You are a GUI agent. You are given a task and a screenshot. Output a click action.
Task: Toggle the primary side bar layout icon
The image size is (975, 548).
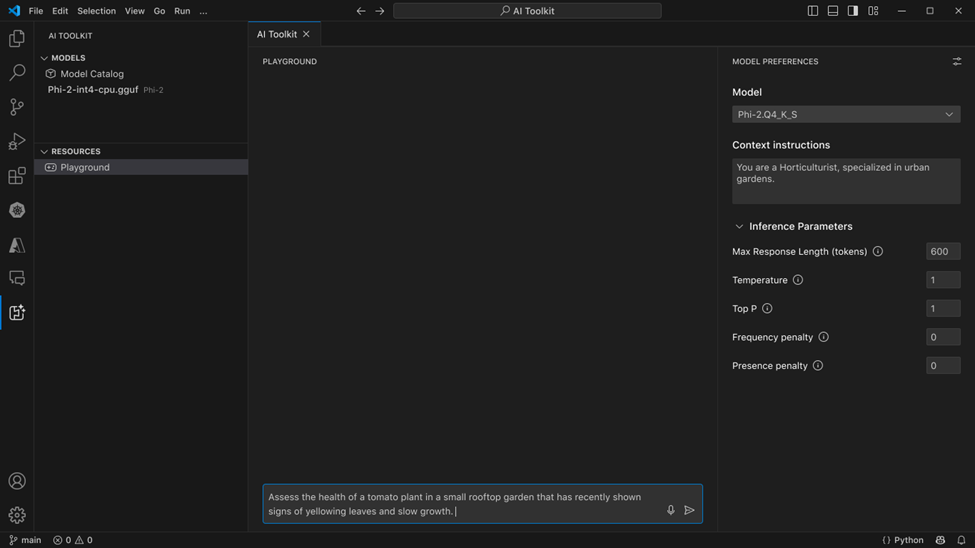click(x=813, y=11)
